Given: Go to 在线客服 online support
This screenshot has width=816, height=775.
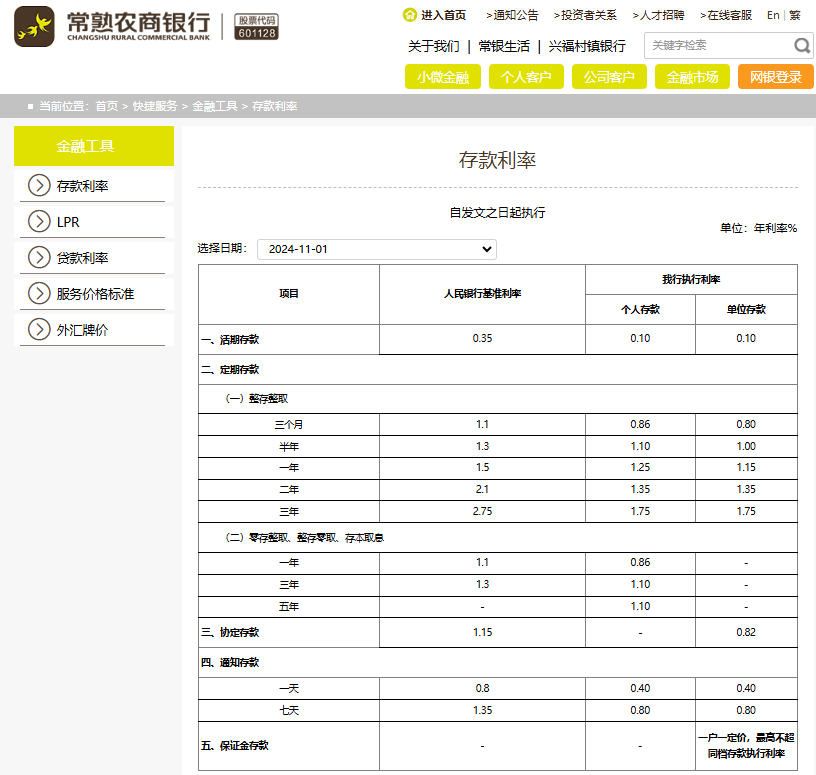Looking at the screenshot, I should 725,15.
